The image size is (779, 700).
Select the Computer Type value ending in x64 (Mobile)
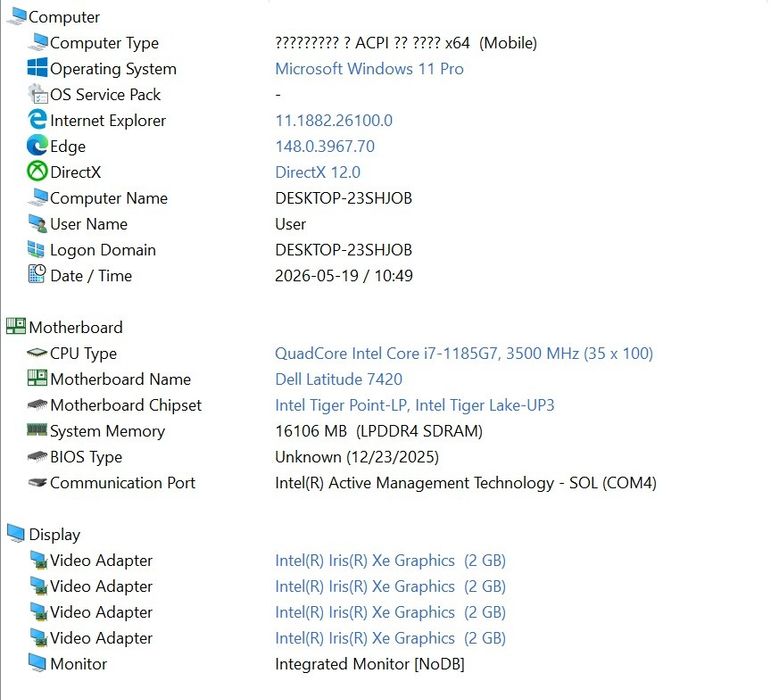(406, 43)
